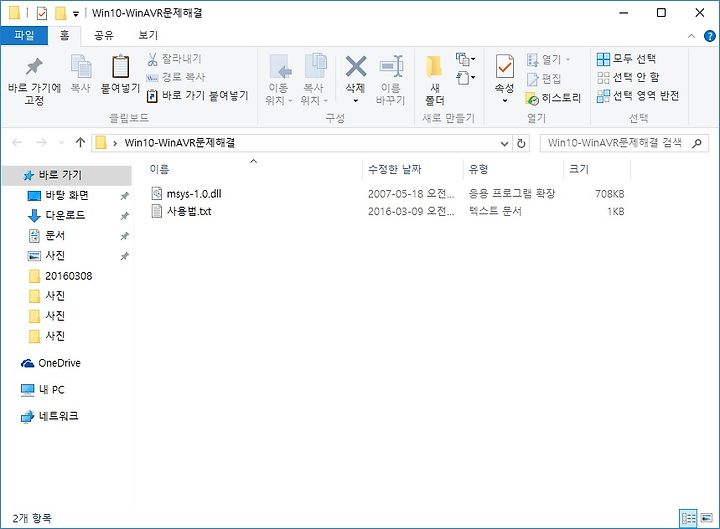Select 잘라내기 (Cut) scissors command
The image size is (720, 529).
pos(175,59)
